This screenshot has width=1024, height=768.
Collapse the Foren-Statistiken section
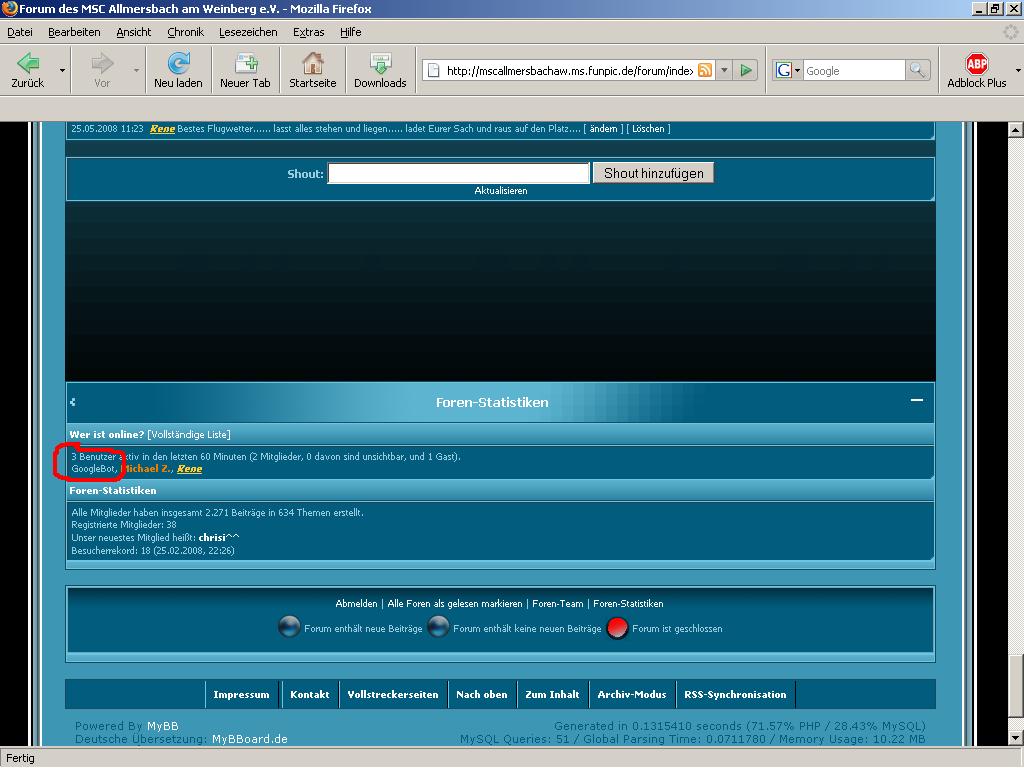pyautogui.click(x=916, y=400)
